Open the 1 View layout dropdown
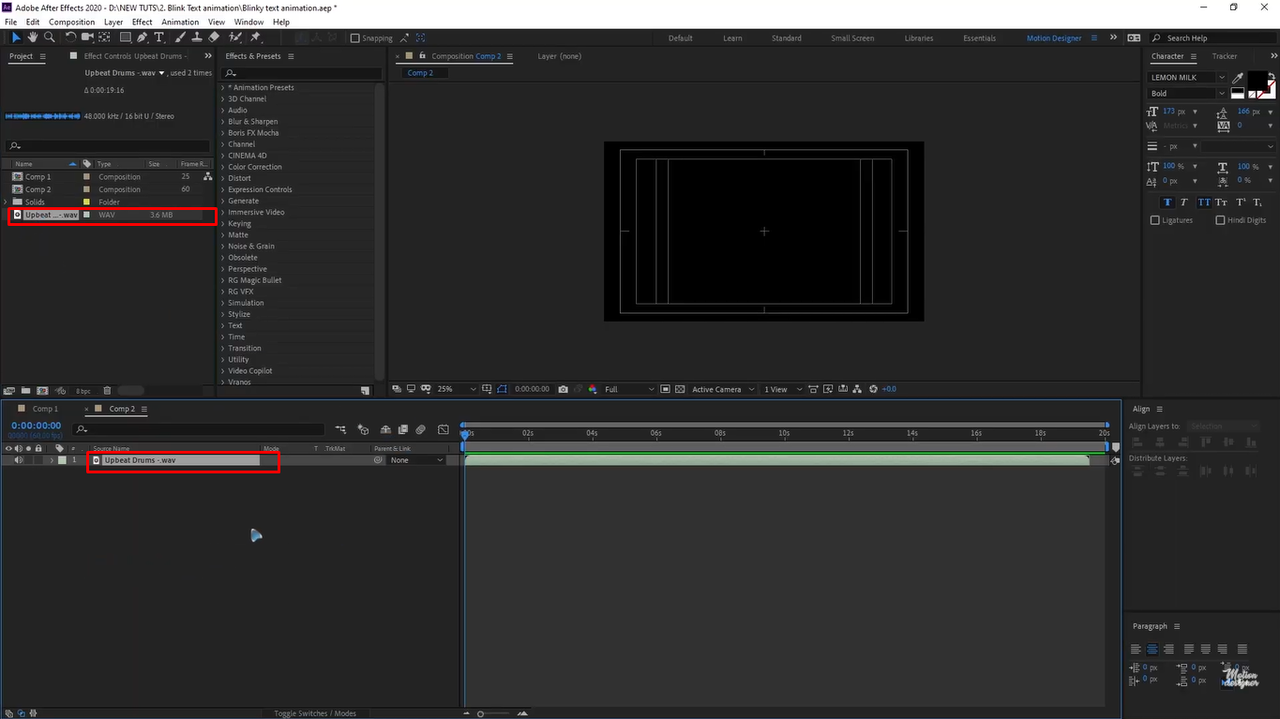 pos(782,389)
